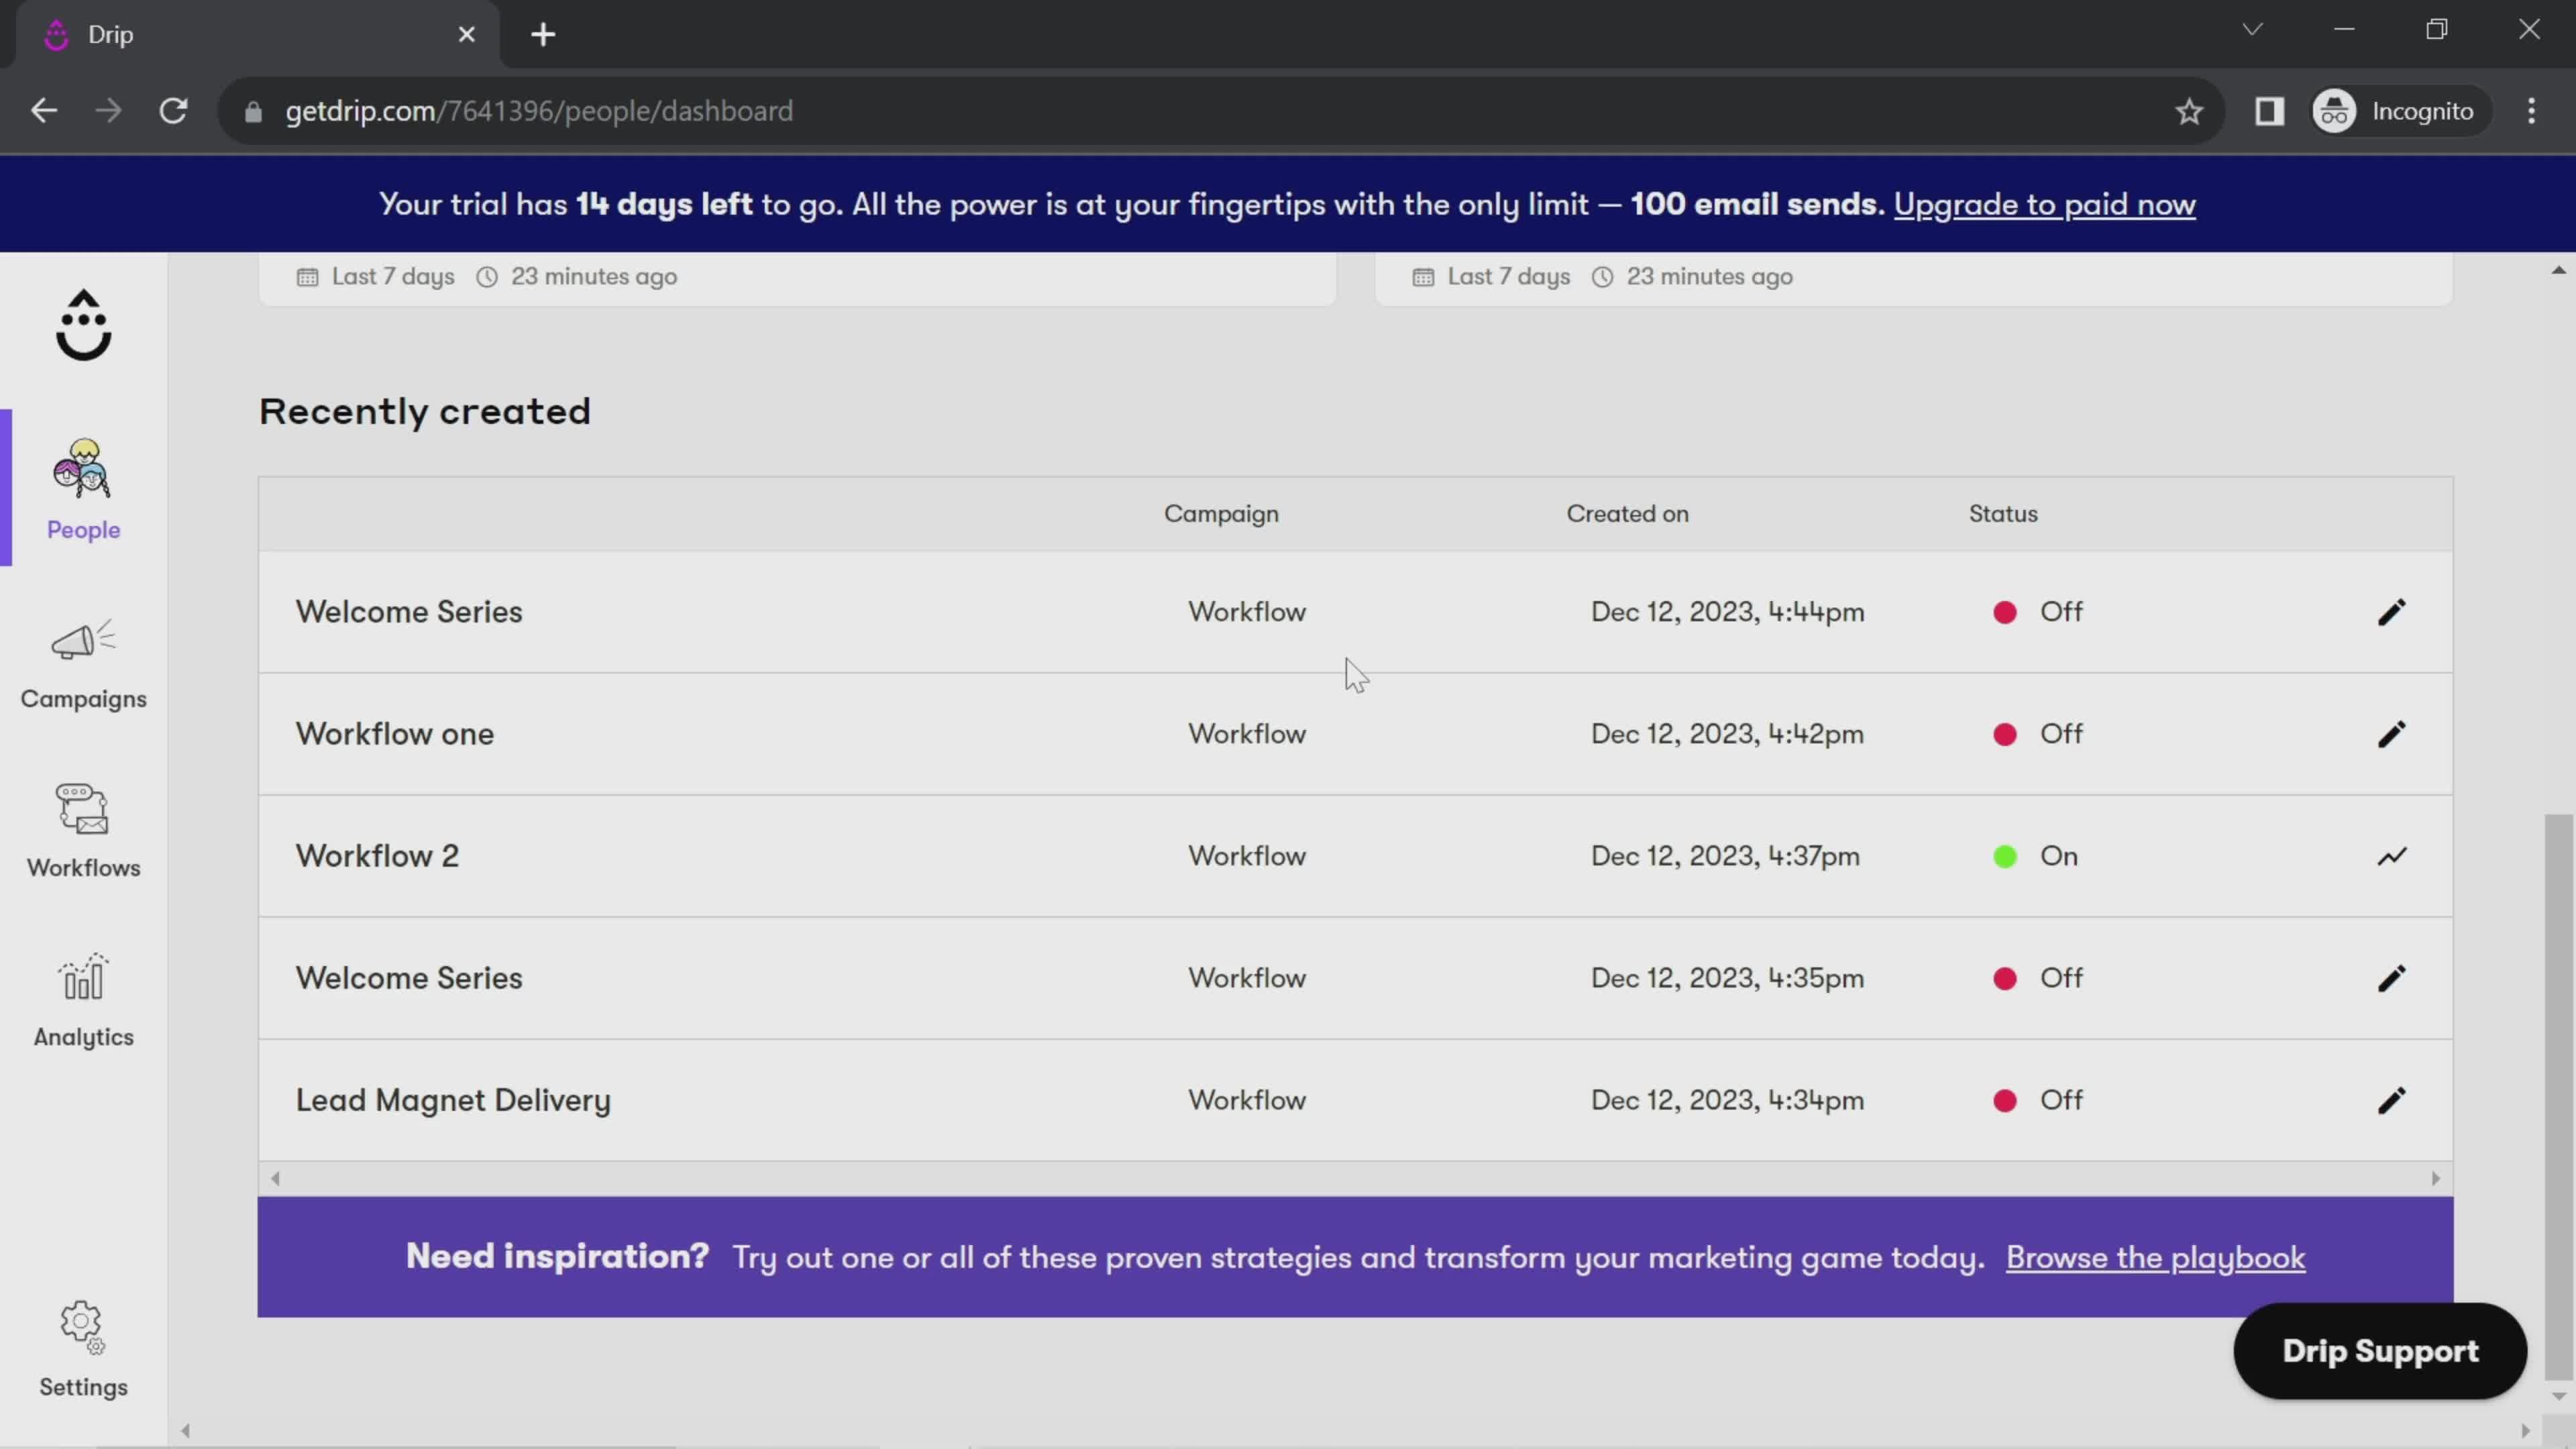
Task: Edit the Welcome Series workflow
Action: coord(2394,610)
